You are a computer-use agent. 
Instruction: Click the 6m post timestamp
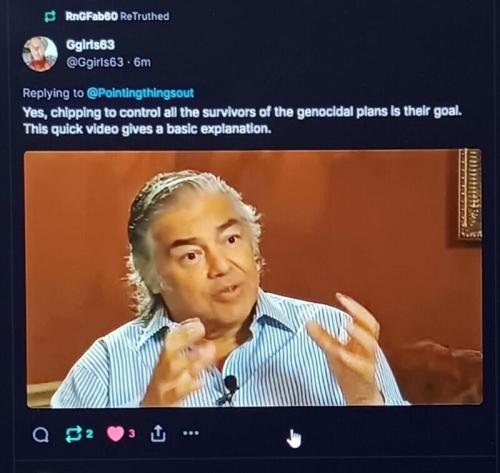point(142,62)
